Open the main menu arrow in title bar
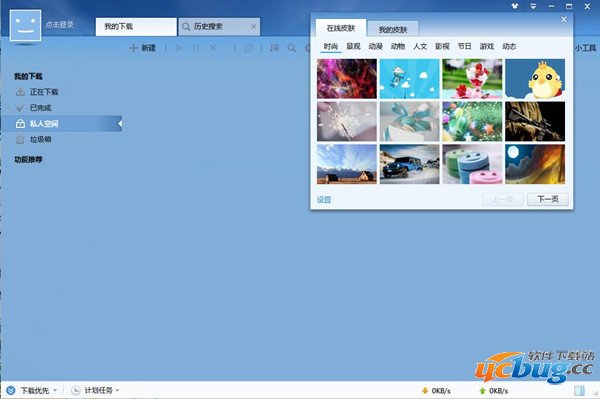 [533, 7]
